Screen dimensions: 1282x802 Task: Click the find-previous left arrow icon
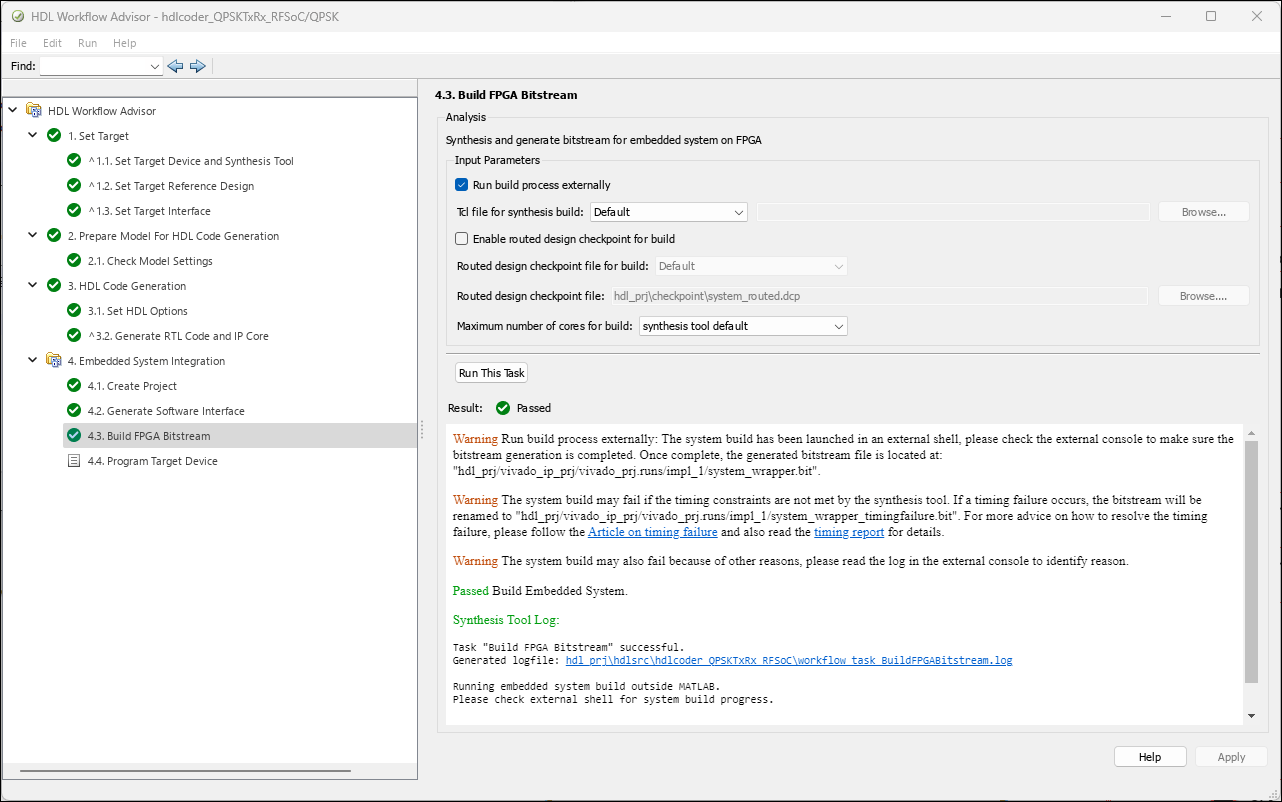pos(175,66)
